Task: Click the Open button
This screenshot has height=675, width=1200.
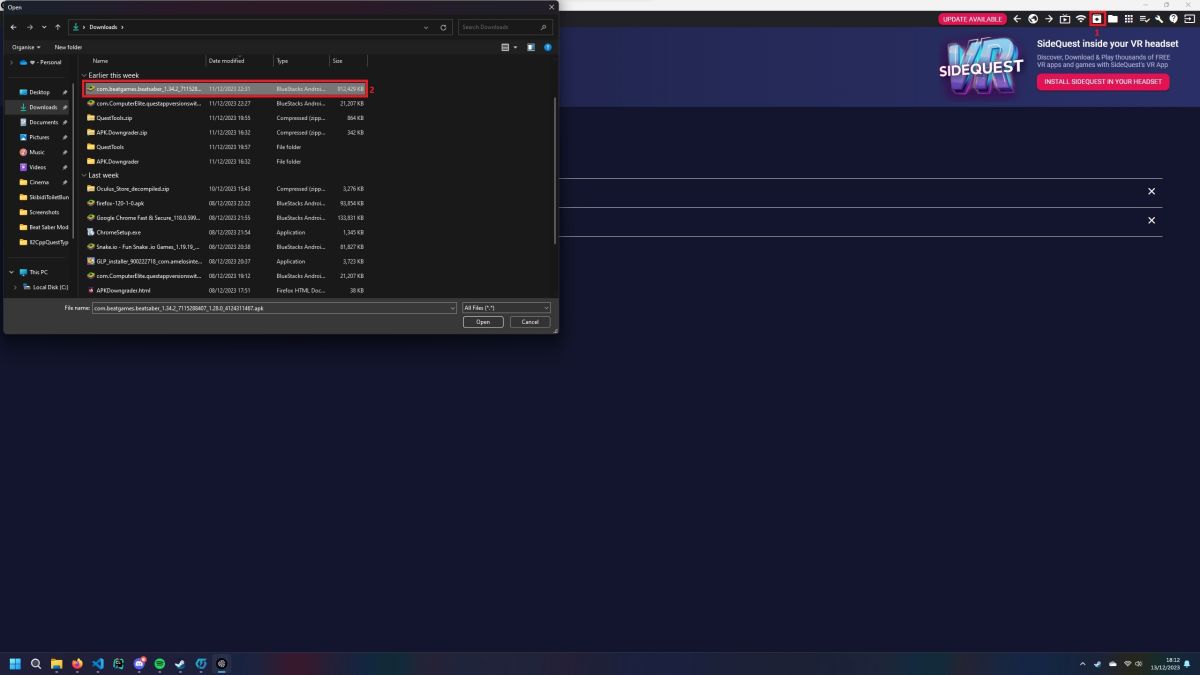Action: [x=483, y=322]
